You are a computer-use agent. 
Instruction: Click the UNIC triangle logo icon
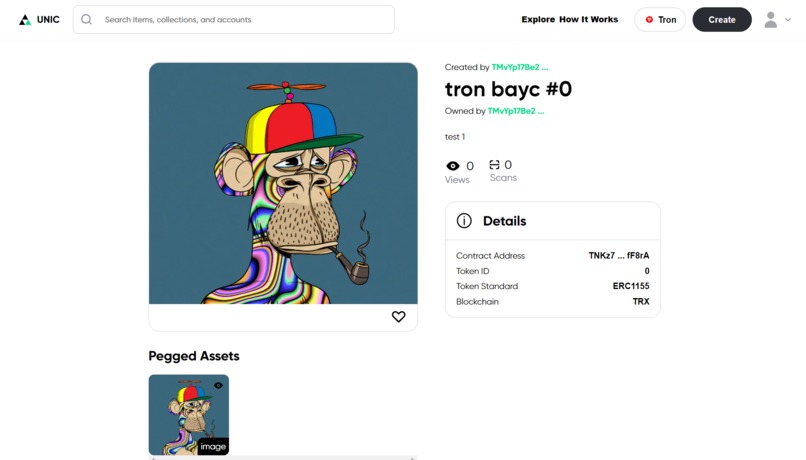[25, 20]
